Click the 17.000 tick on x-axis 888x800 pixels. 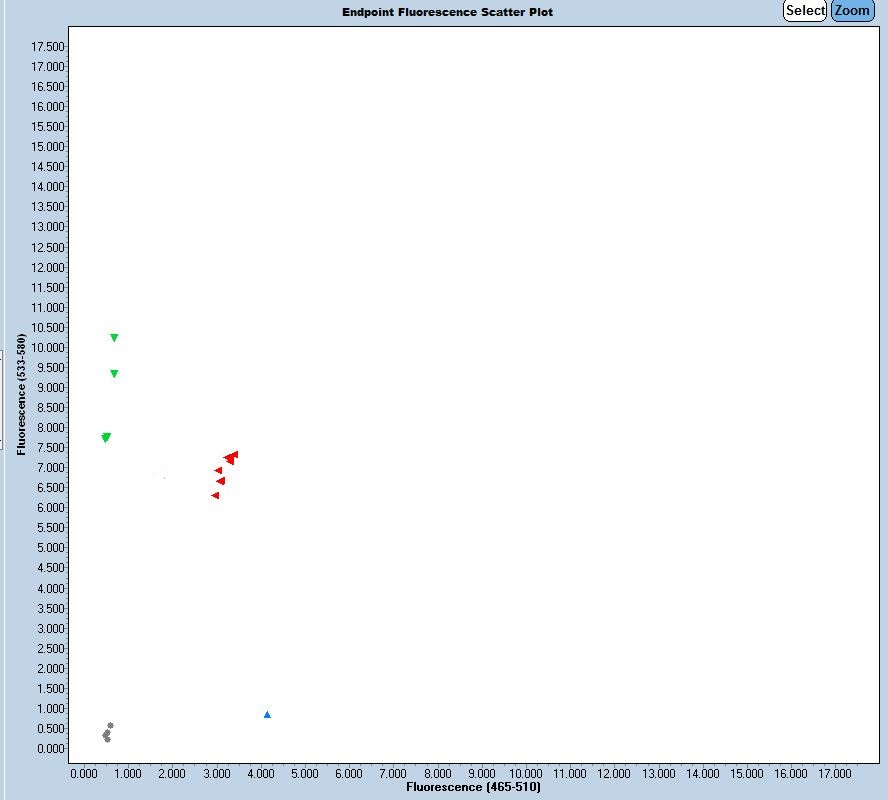(835, 773)
